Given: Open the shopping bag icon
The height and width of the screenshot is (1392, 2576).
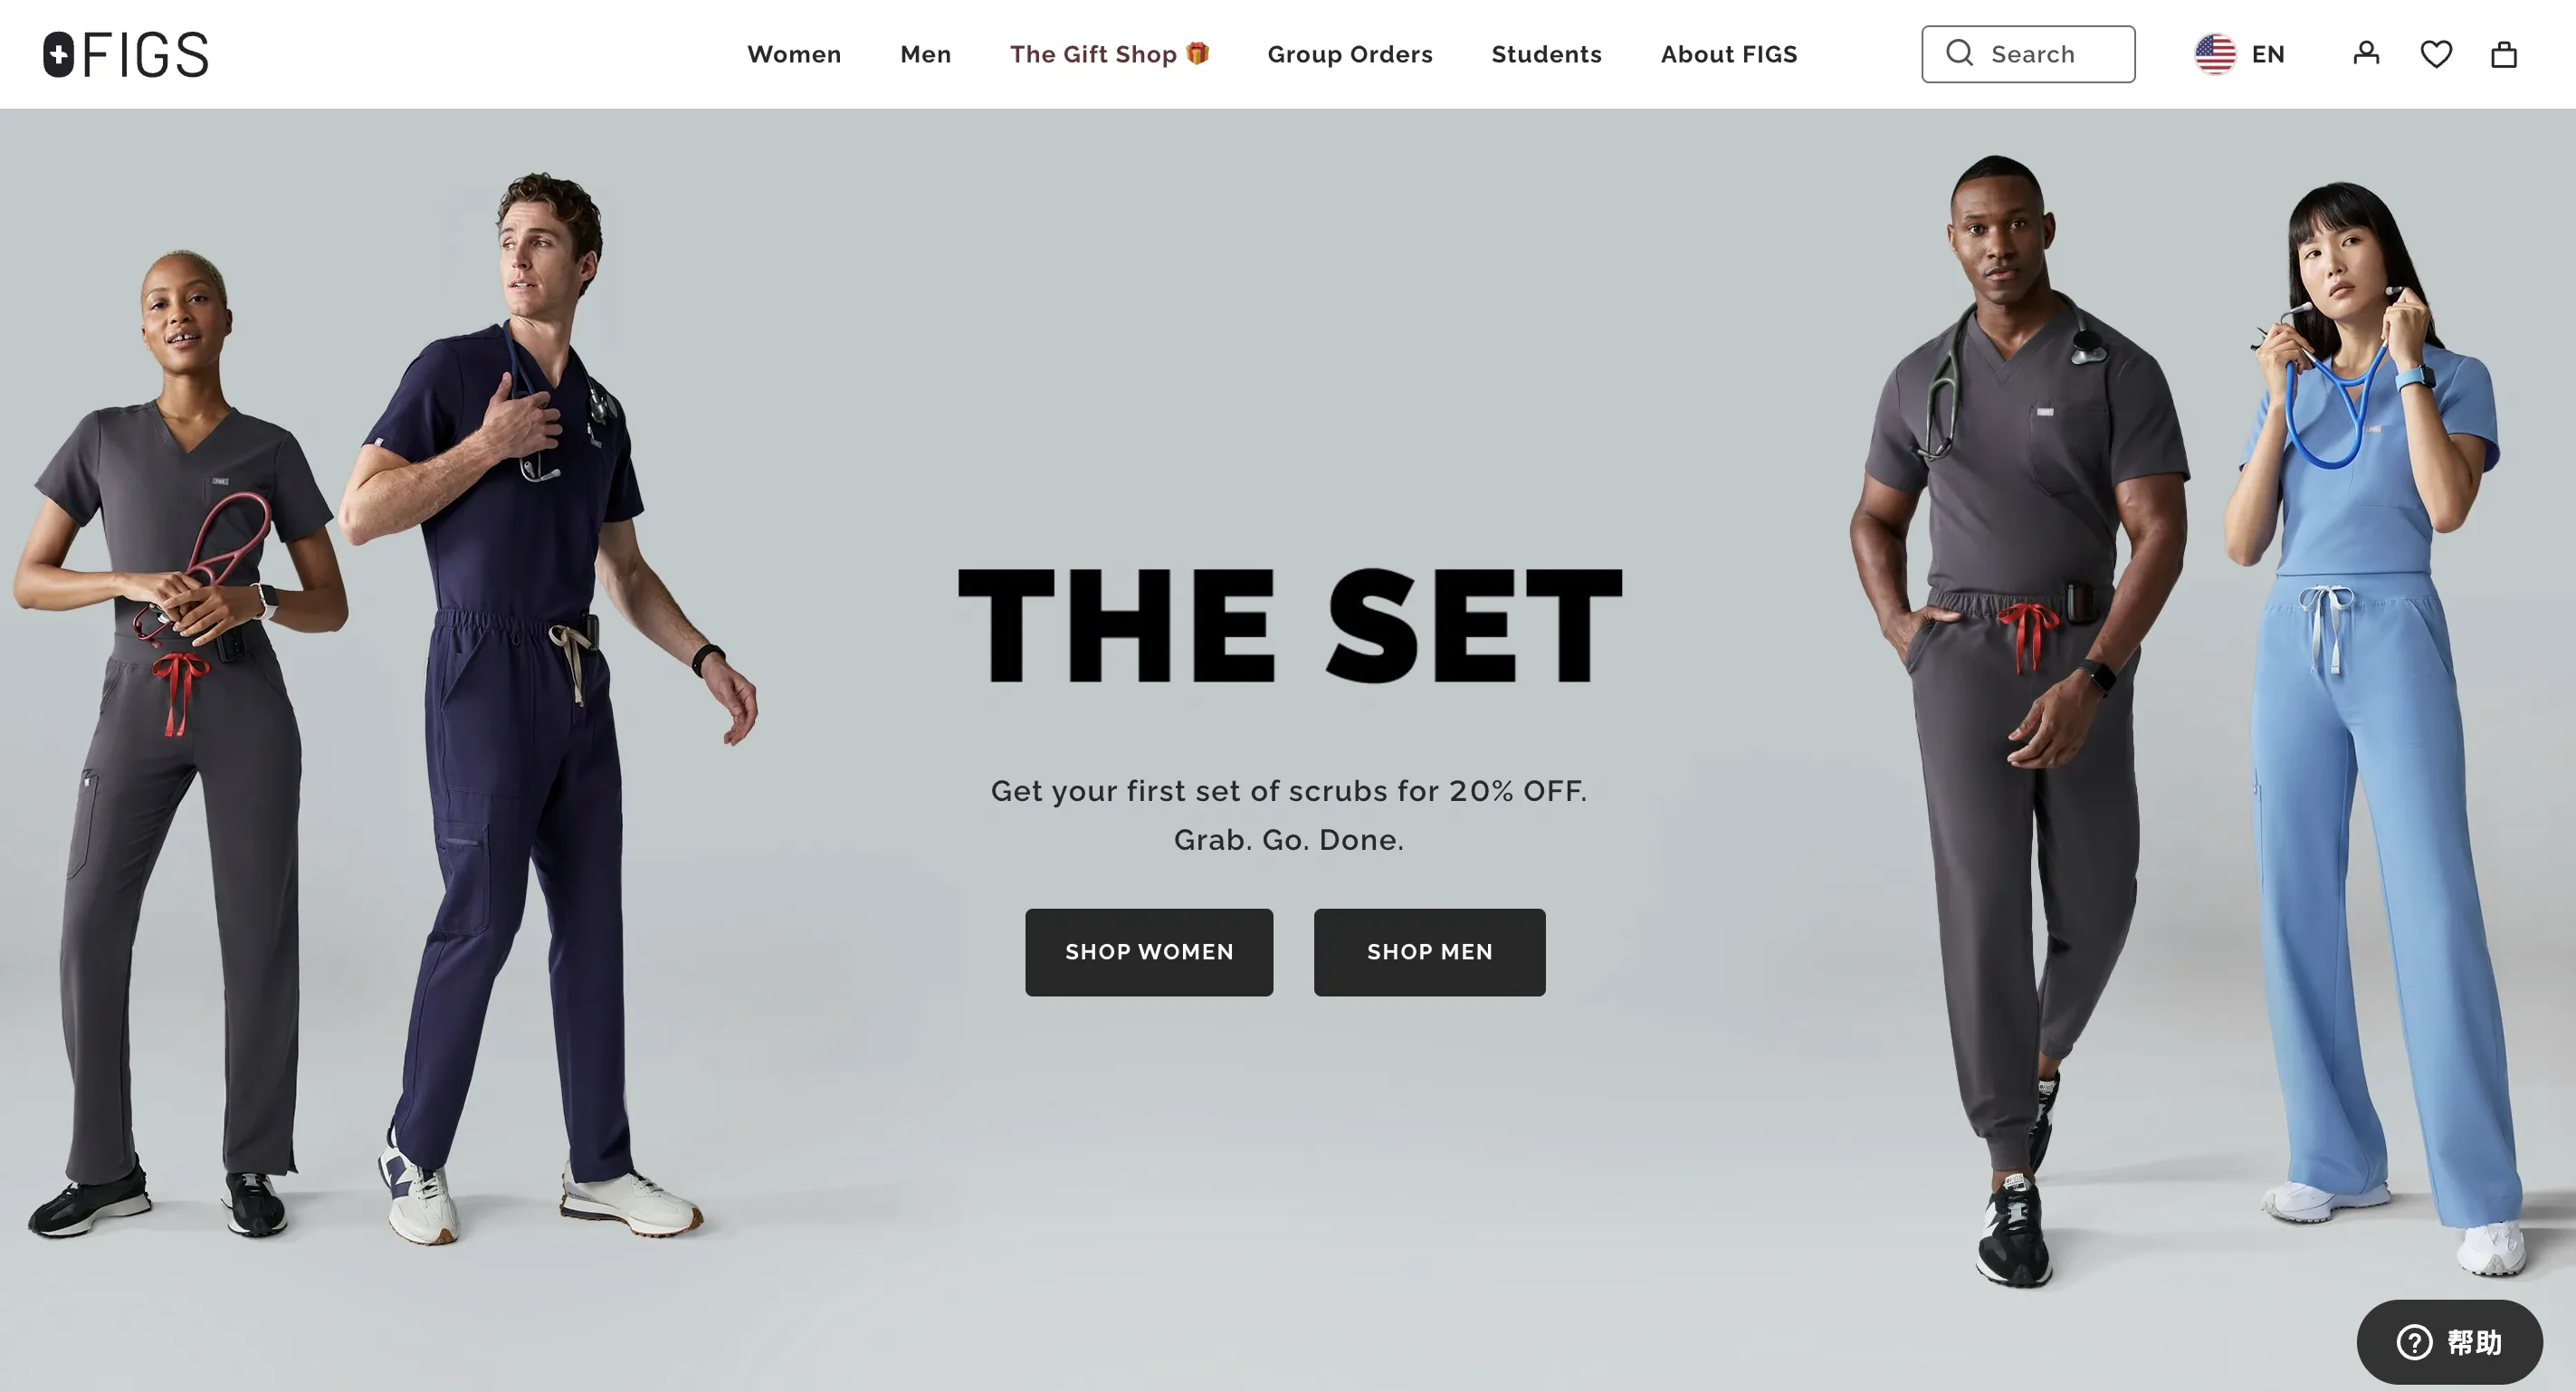Looking at the screenshot, I should [2504, 54].
